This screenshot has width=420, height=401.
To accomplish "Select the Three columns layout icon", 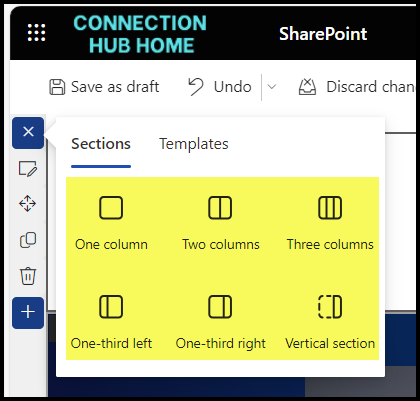I will point(330,208).
